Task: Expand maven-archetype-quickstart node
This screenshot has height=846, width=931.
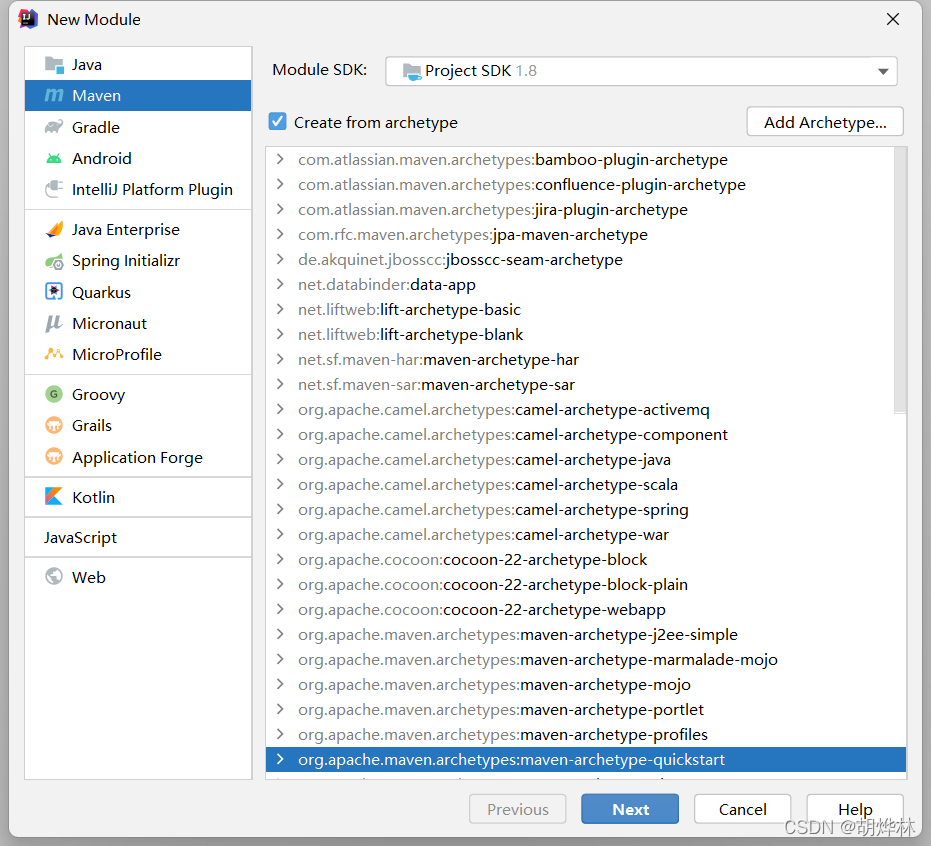Action: (x=280, y=759)
